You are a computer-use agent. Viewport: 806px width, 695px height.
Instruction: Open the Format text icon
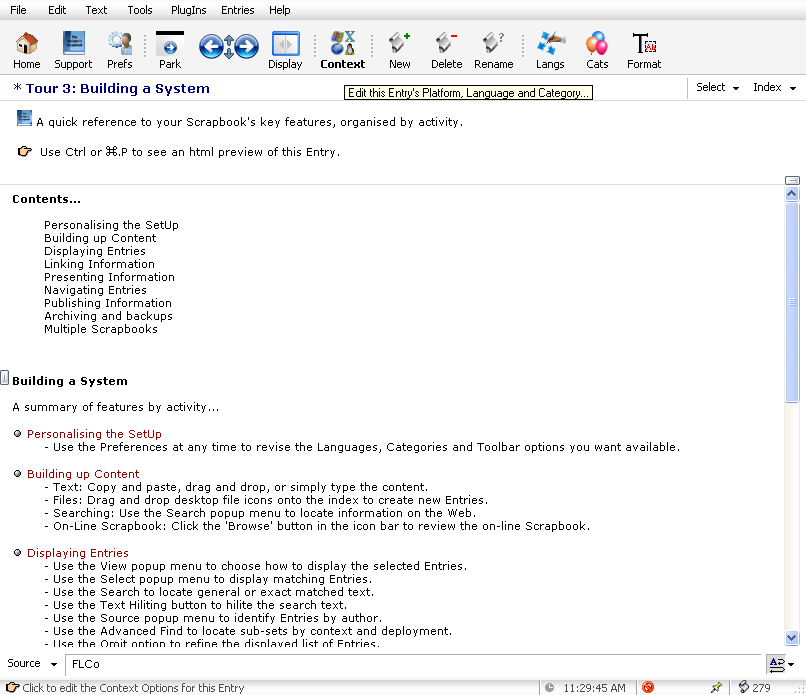click(644, 50)
